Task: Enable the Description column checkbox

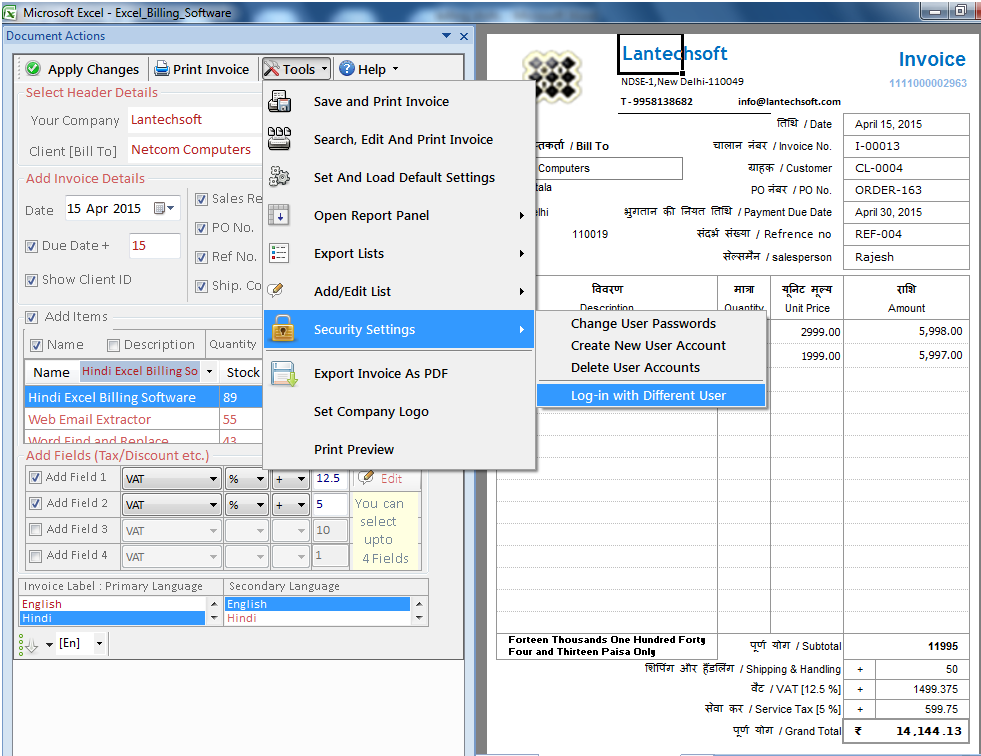Action: point(113,345)
